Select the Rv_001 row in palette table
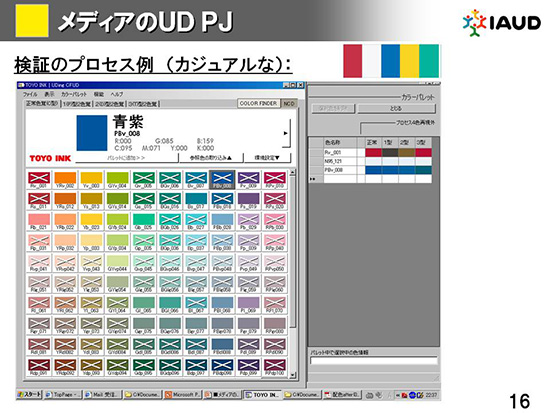 pos(370,153)
